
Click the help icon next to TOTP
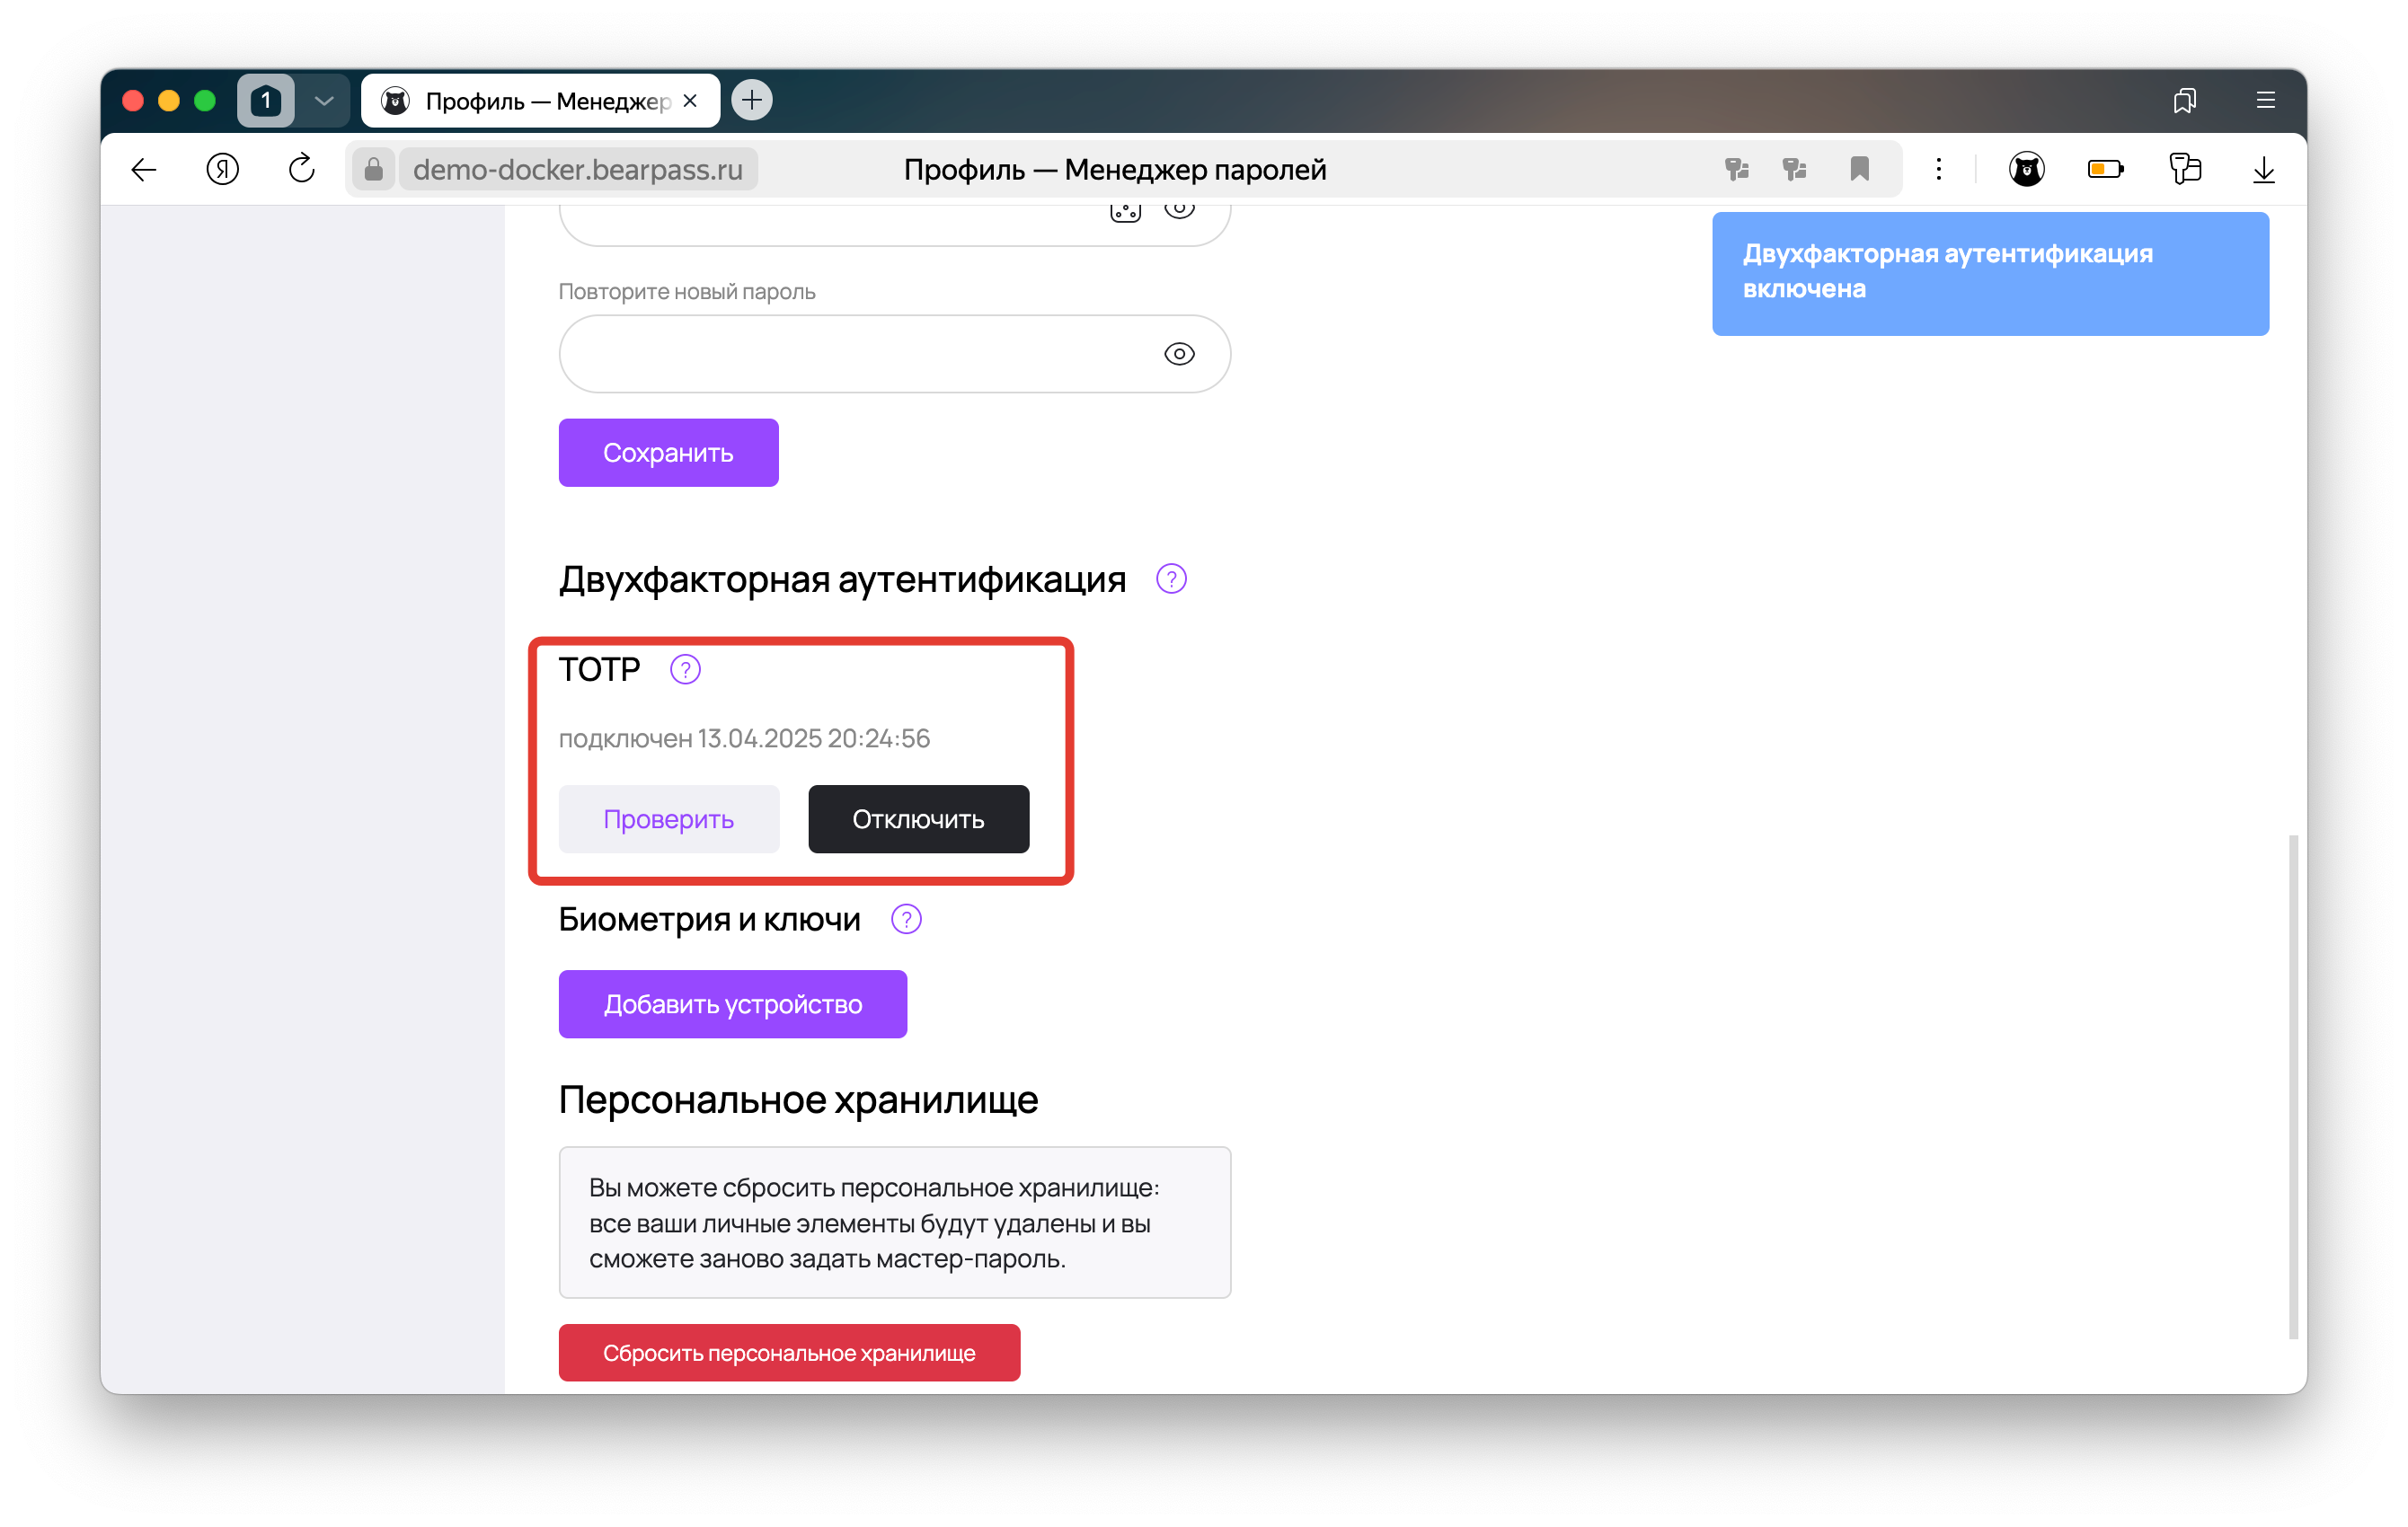point(685,669)
